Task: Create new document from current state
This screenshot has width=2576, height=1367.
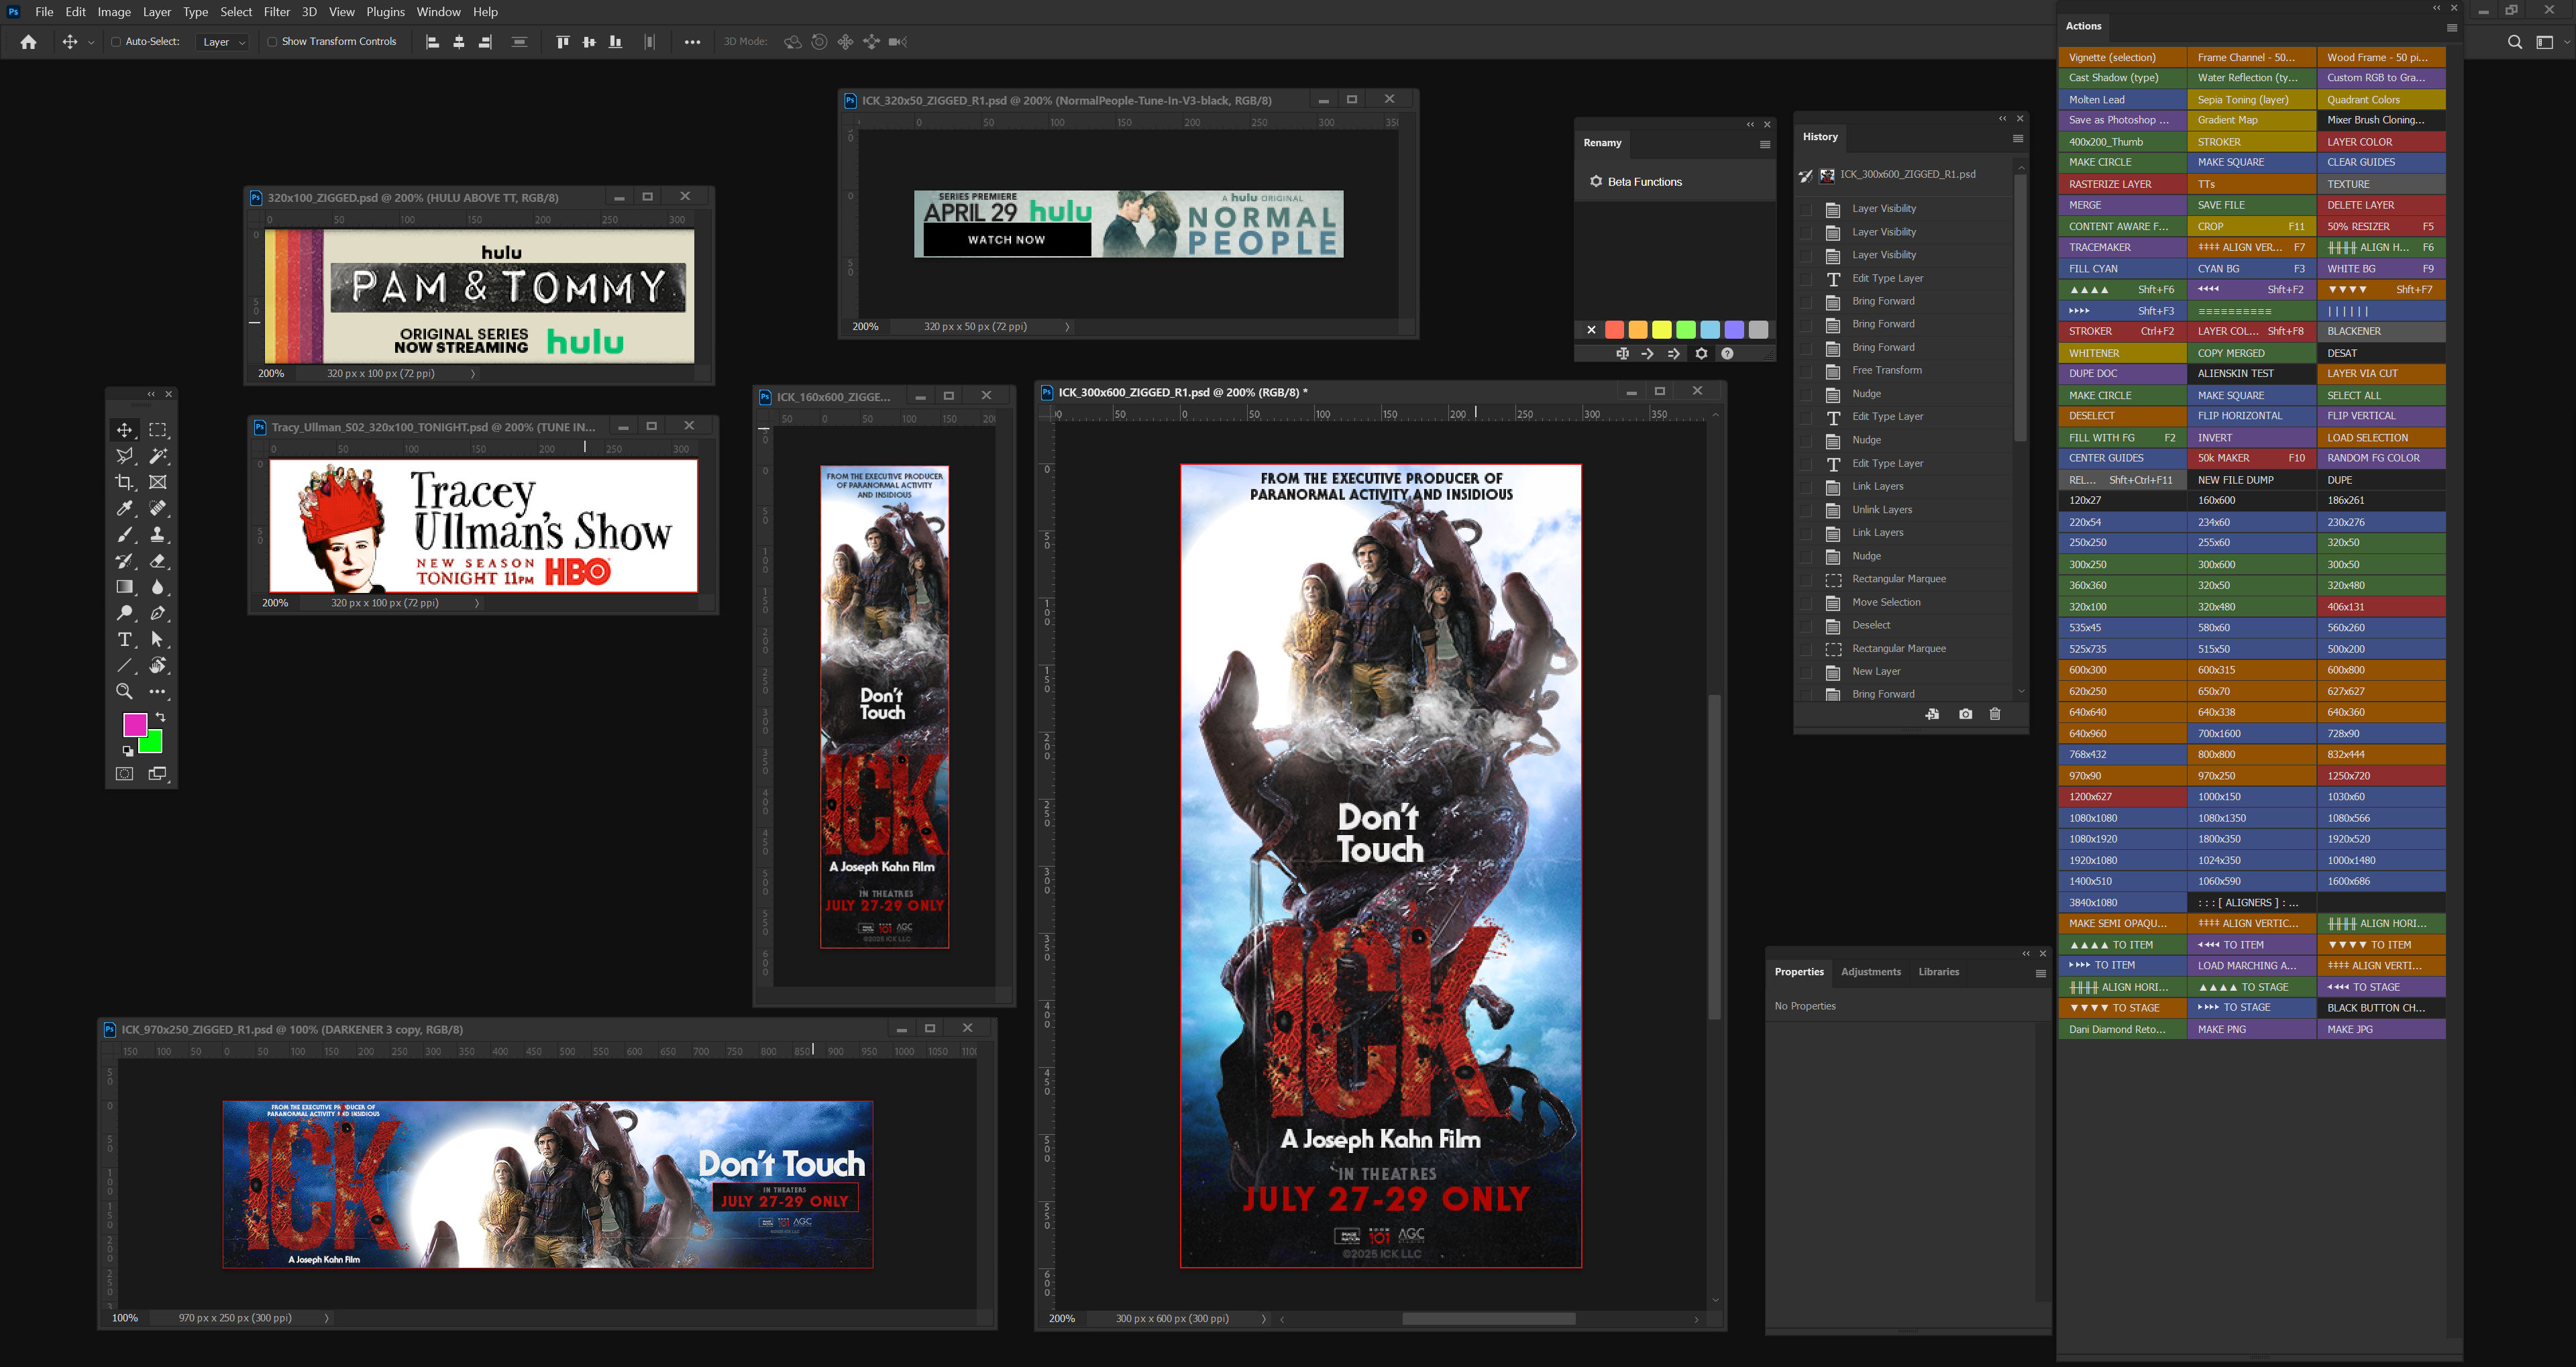Action: (1932, 714)
